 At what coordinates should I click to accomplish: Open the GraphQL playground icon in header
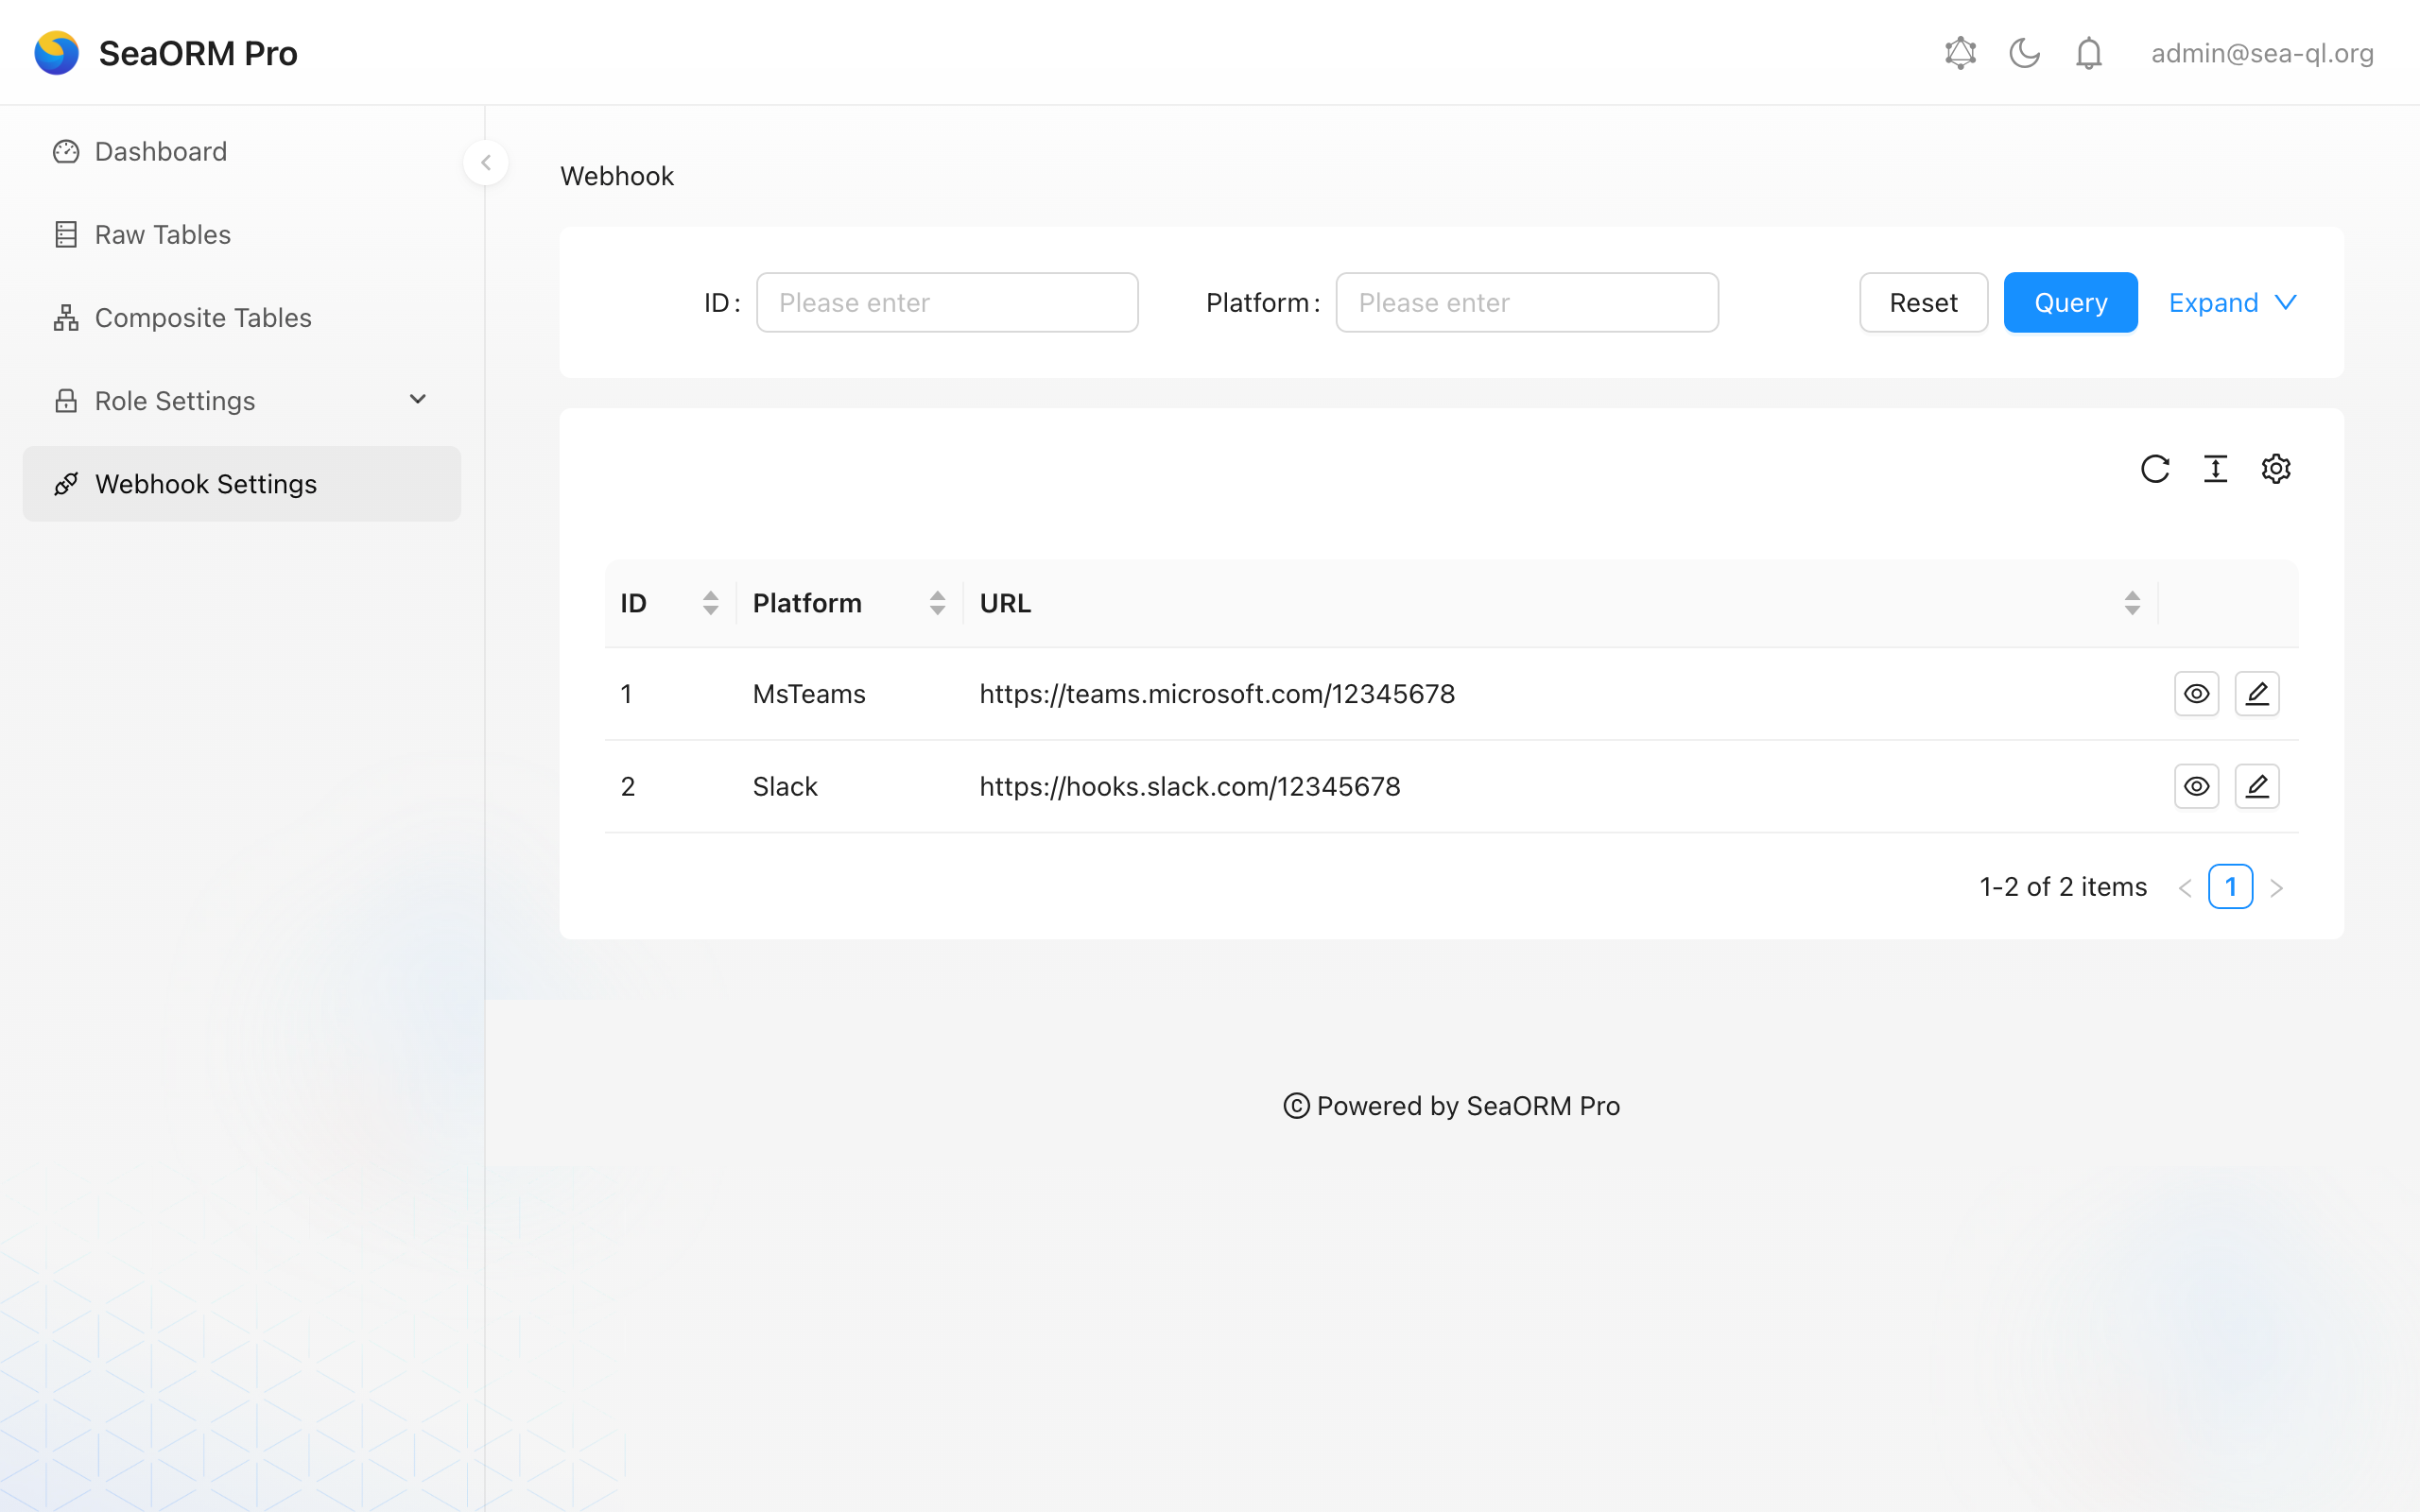(x=1960, y=53)
